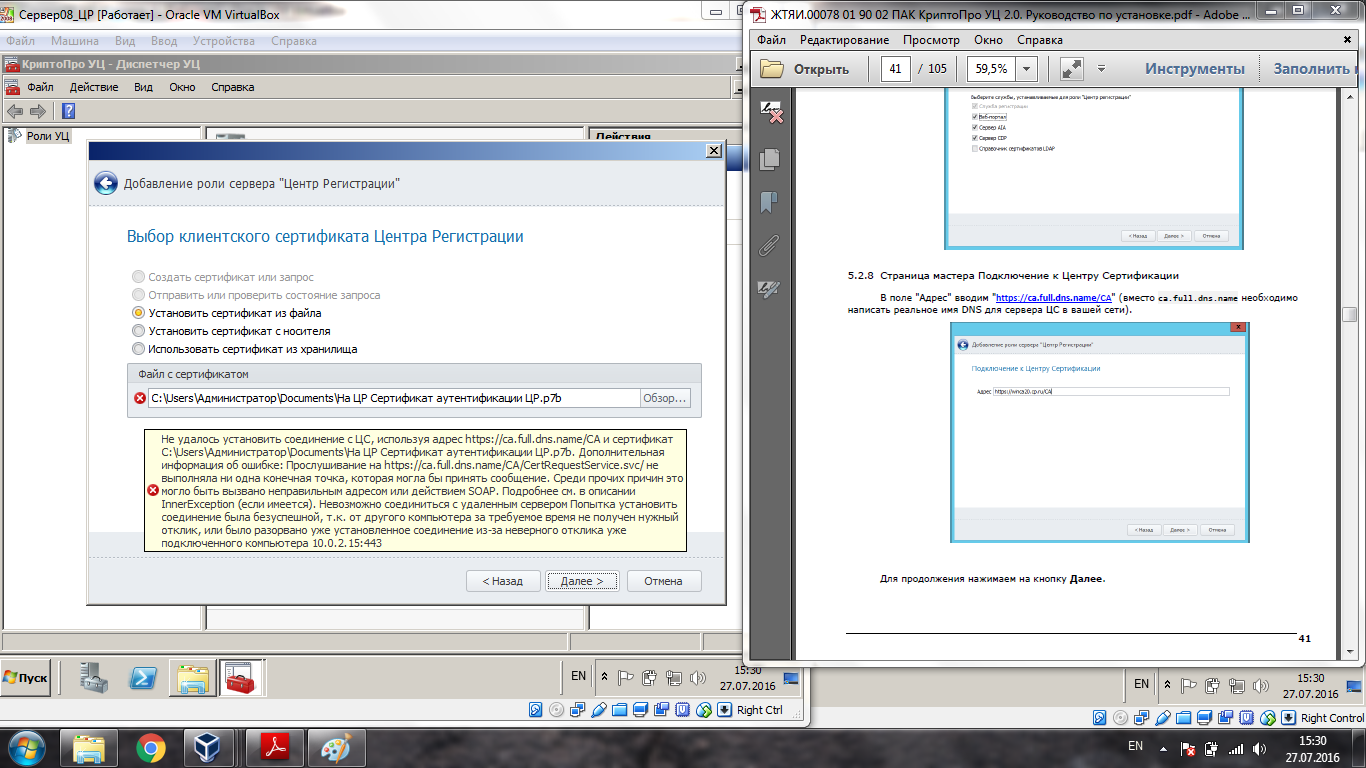Click the forward arrow in the MMC toolbar
This screenshot has width=1366, height=768.
coord(37,111)
